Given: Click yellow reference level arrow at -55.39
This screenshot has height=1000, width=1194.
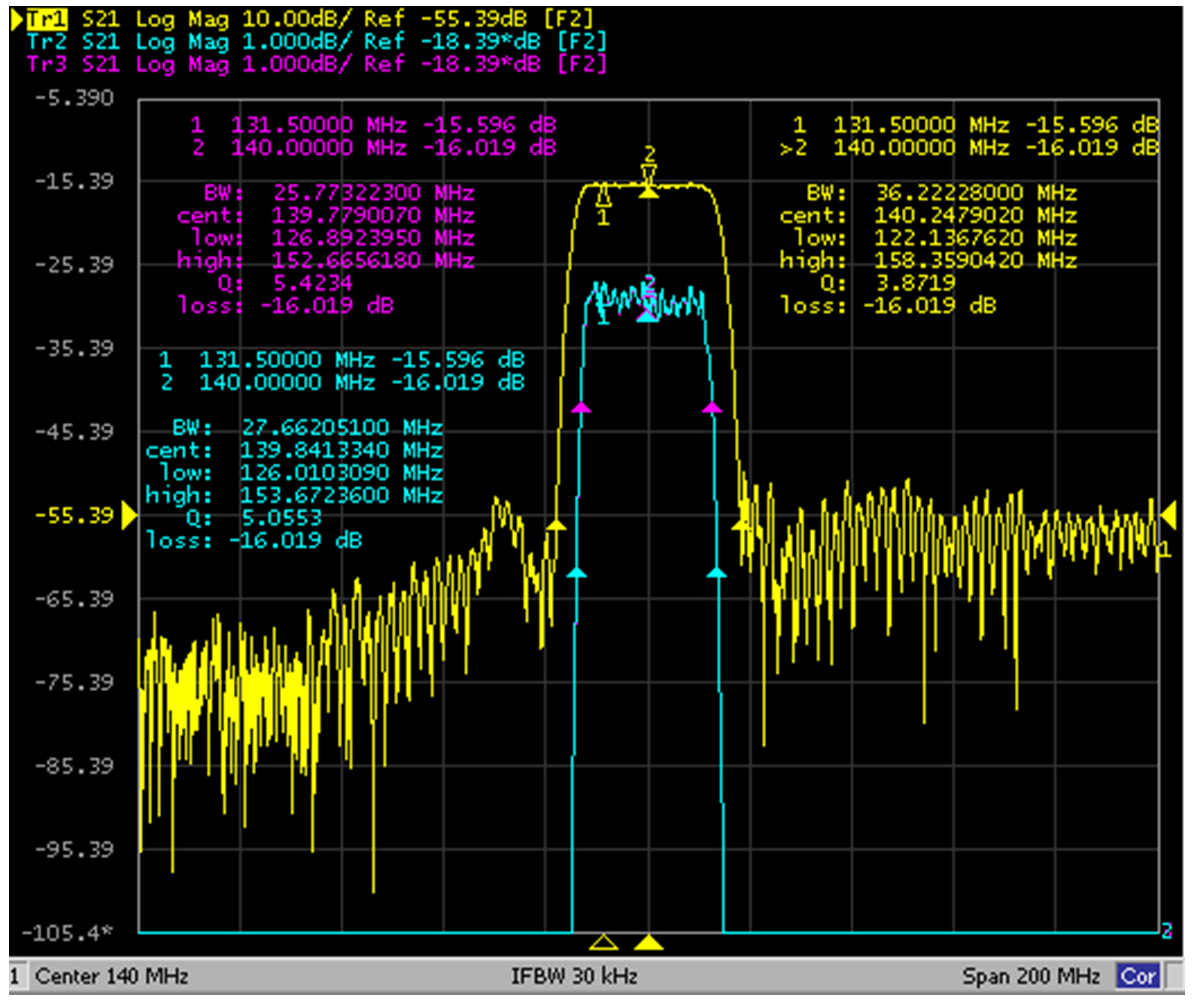Looking at the screenshot, I should click(x=129, y=516).
